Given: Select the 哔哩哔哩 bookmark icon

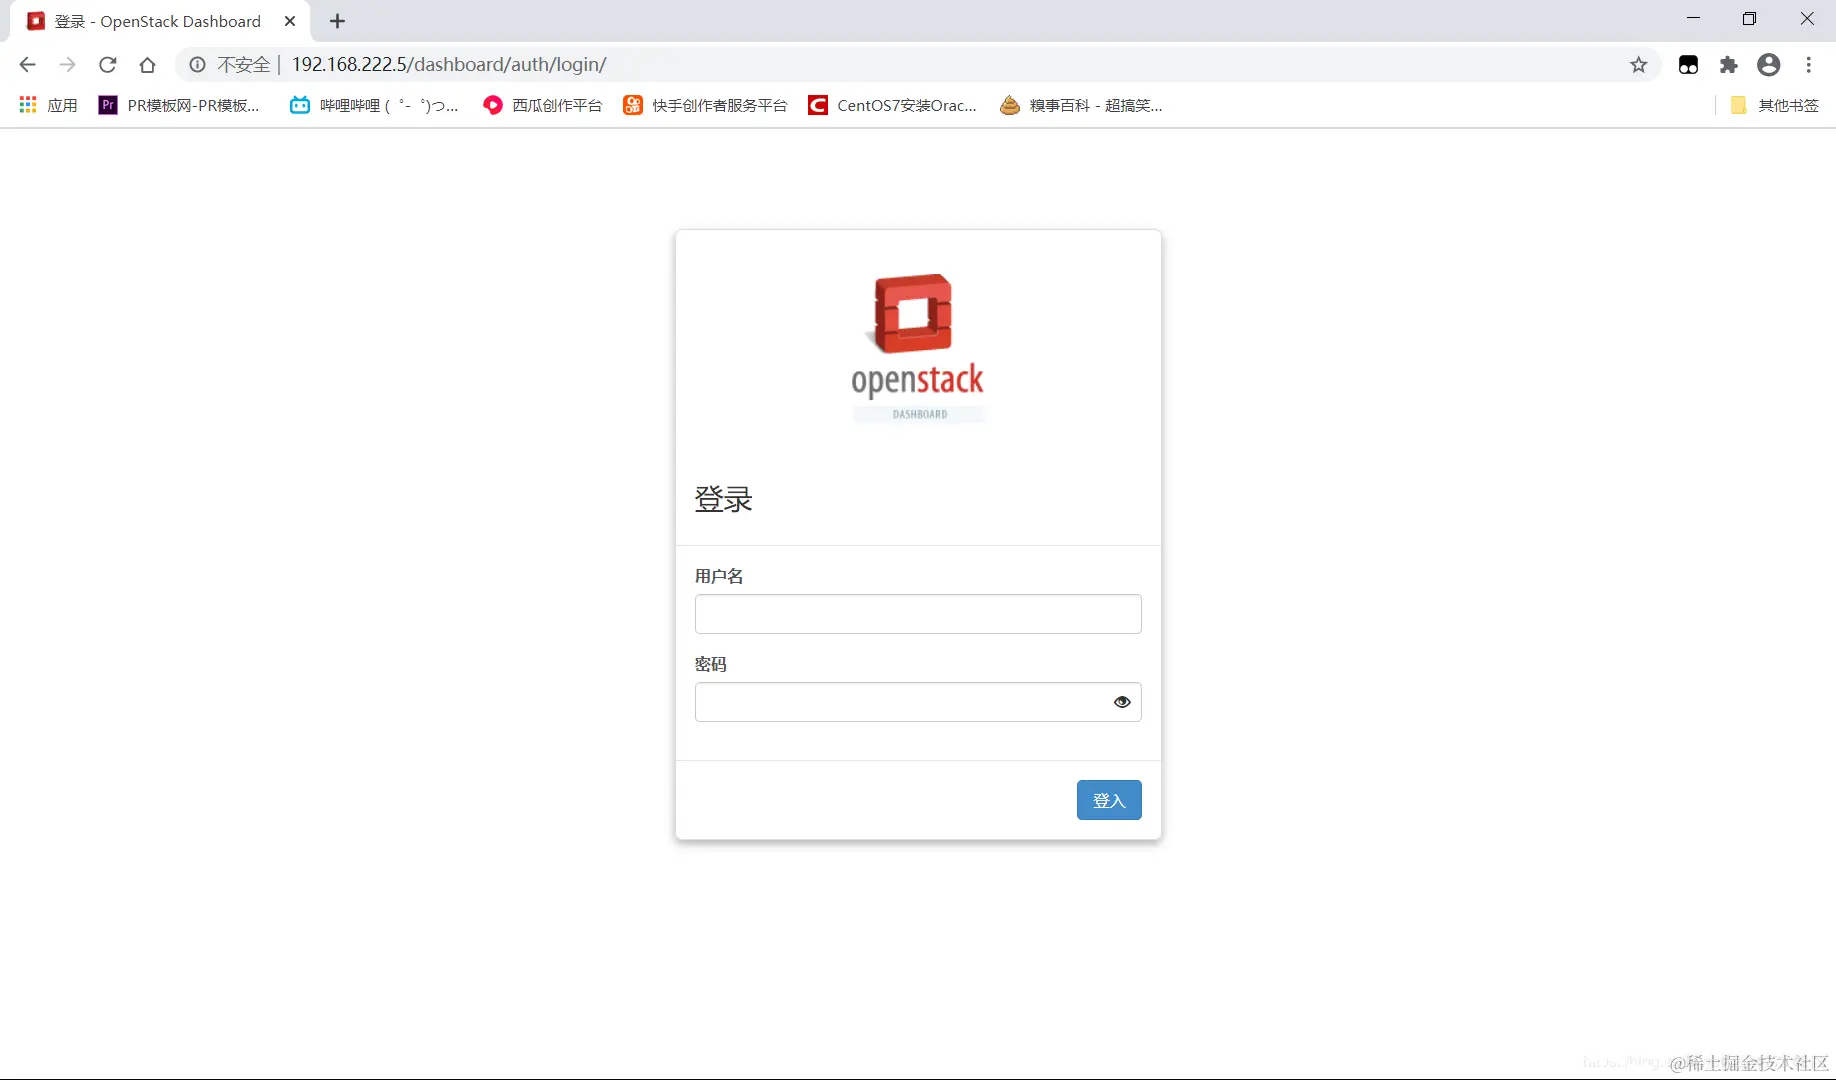Looking at the screenshot, I should click(x=299, y=105).
